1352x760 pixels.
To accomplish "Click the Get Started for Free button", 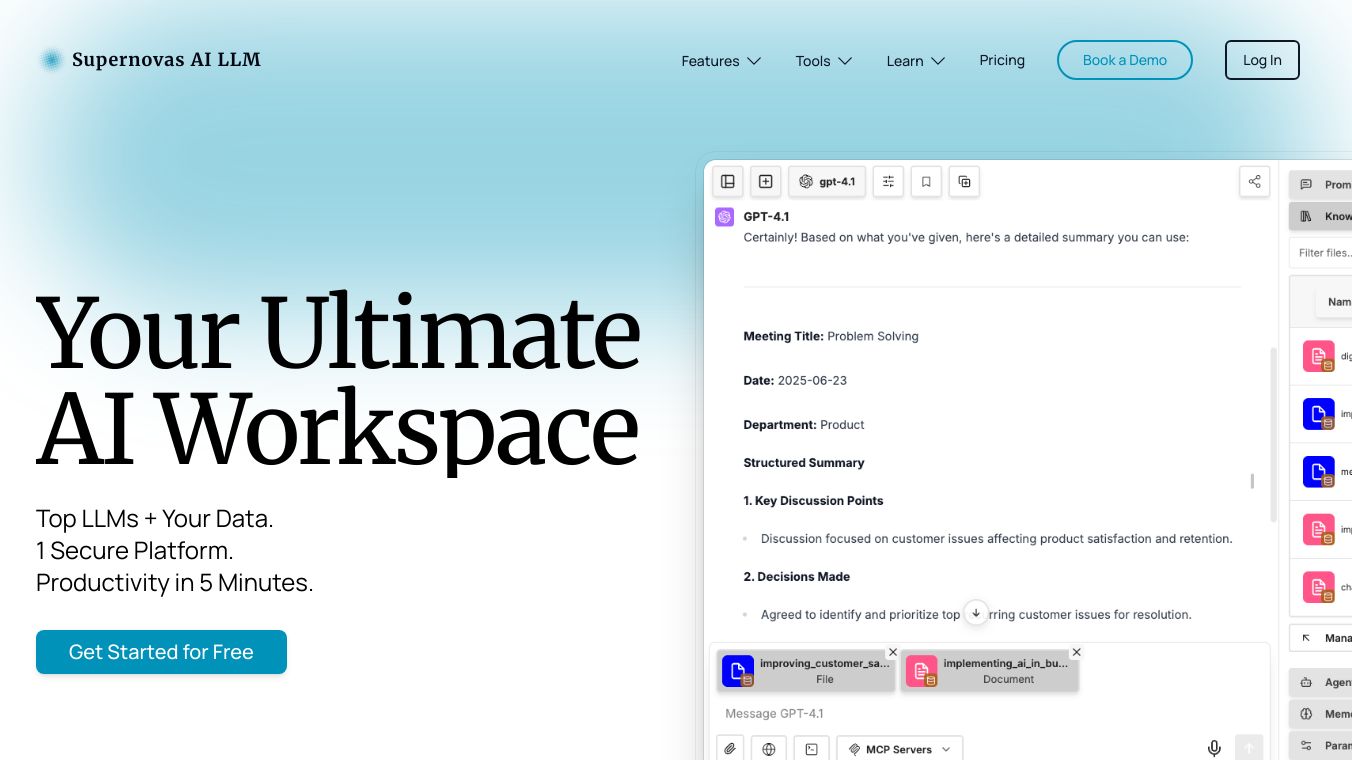I will pyautogui.click(x=161, y=652).
